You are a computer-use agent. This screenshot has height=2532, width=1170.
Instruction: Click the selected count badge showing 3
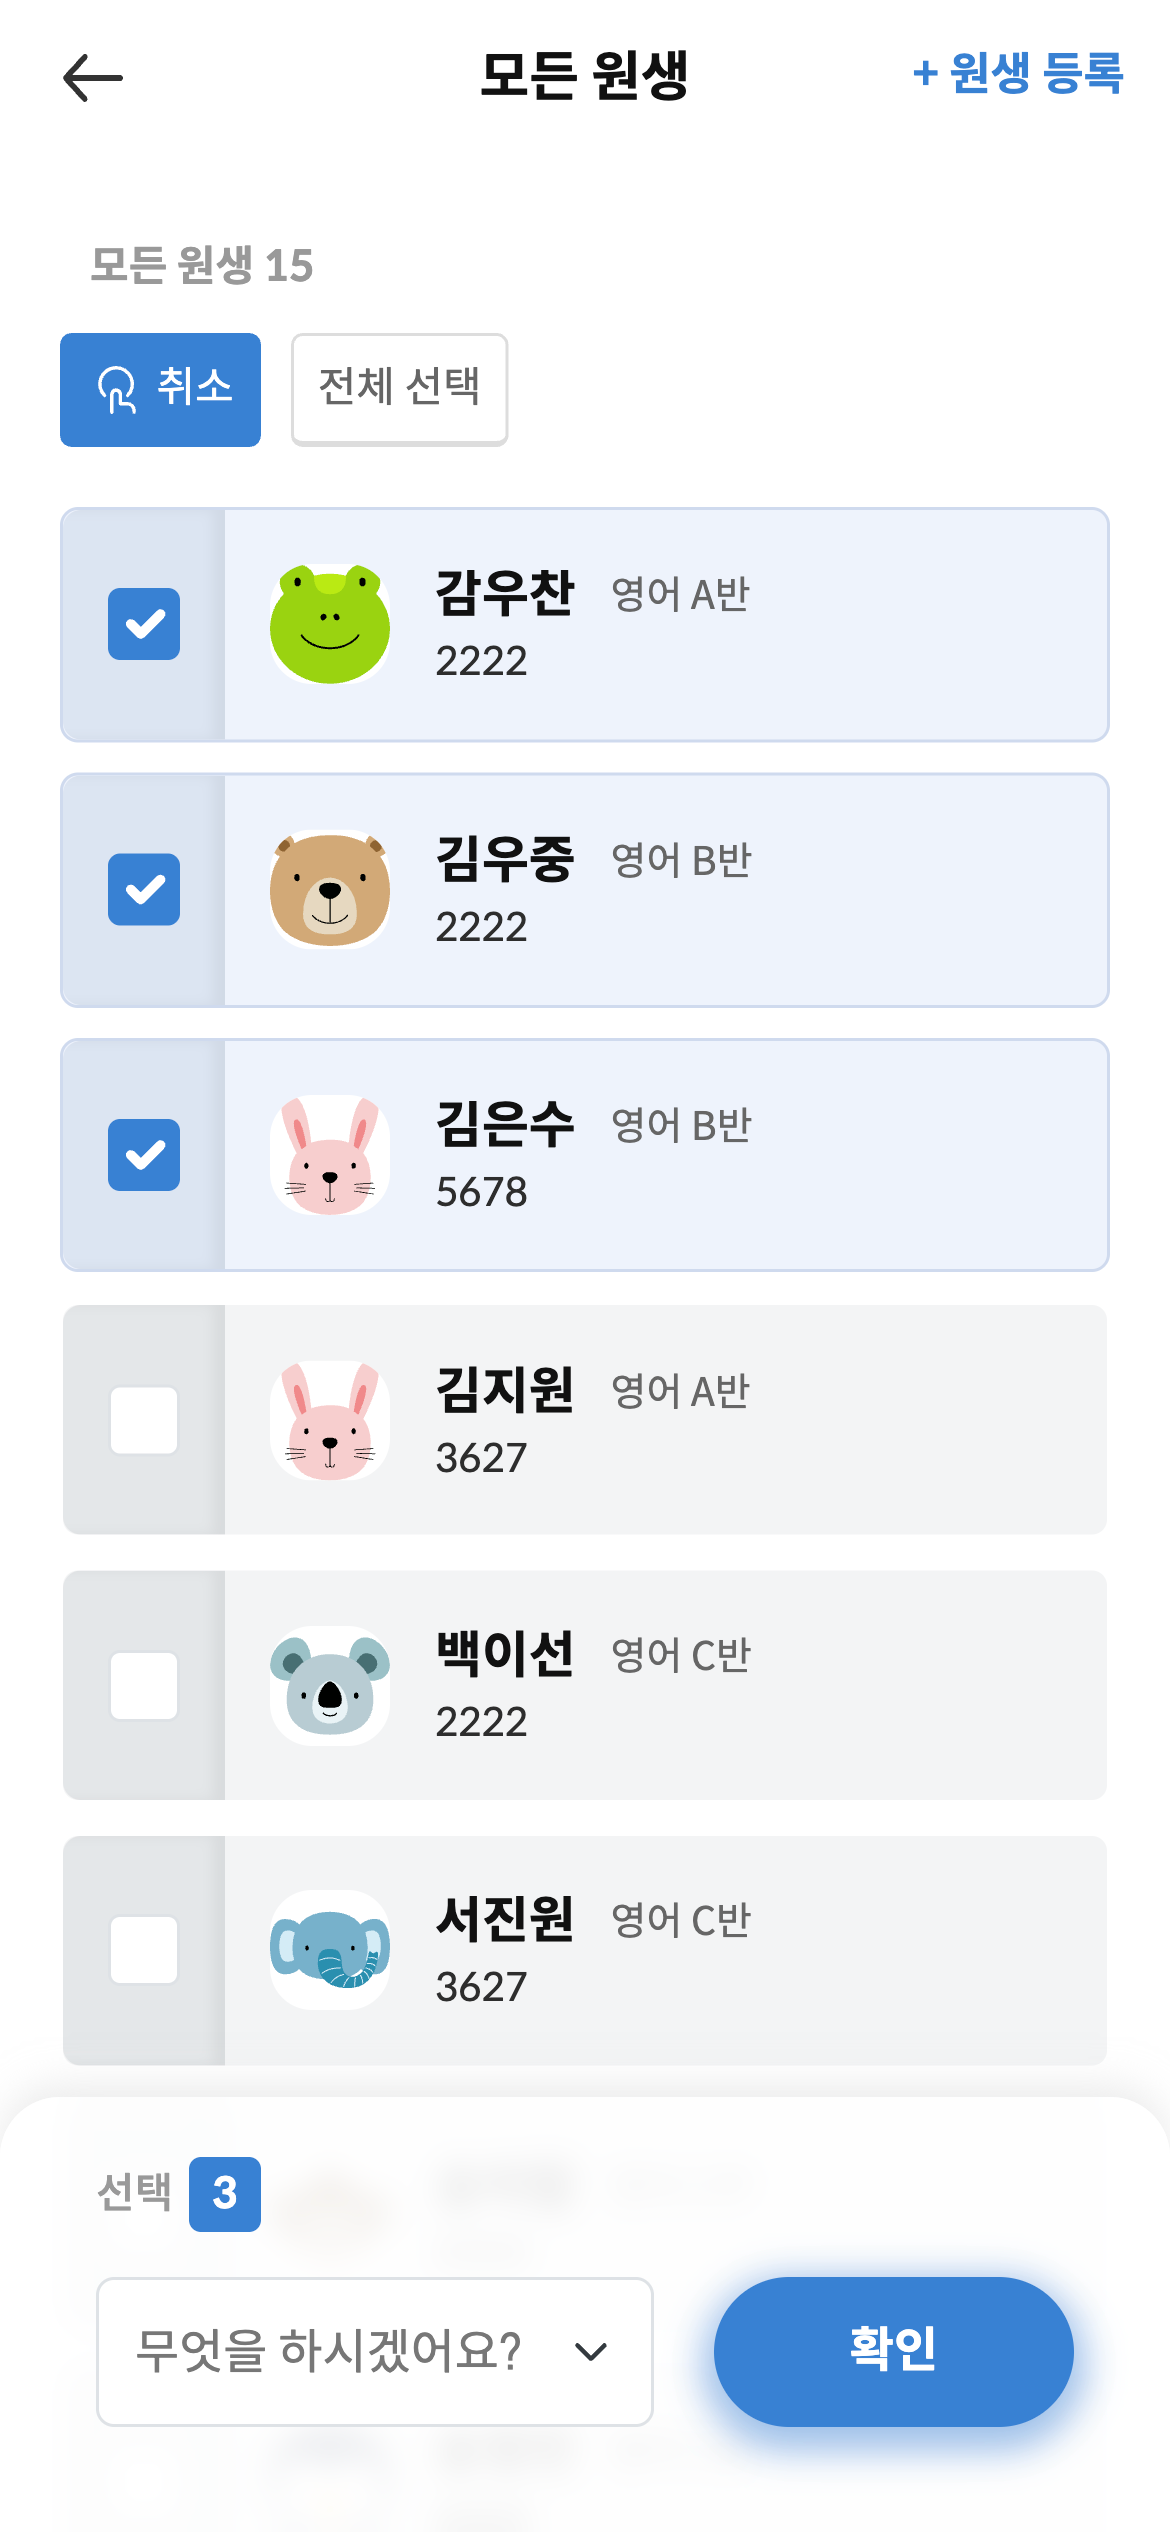(225, 2194)
